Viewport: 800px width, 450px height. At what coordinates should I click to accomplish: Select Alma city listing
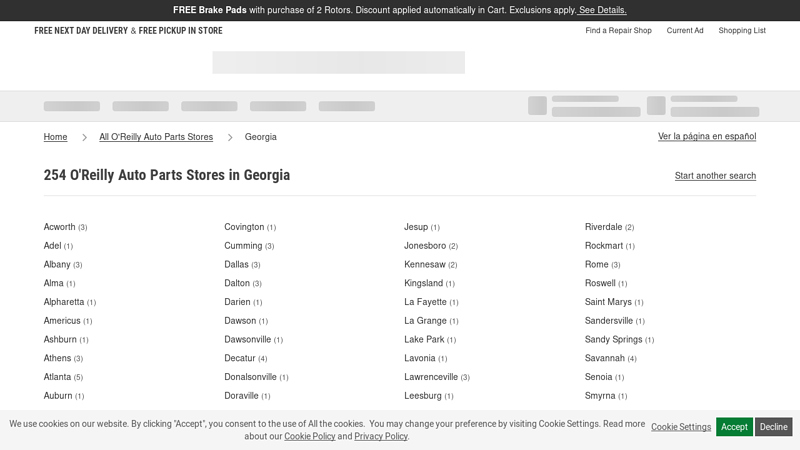59,283
